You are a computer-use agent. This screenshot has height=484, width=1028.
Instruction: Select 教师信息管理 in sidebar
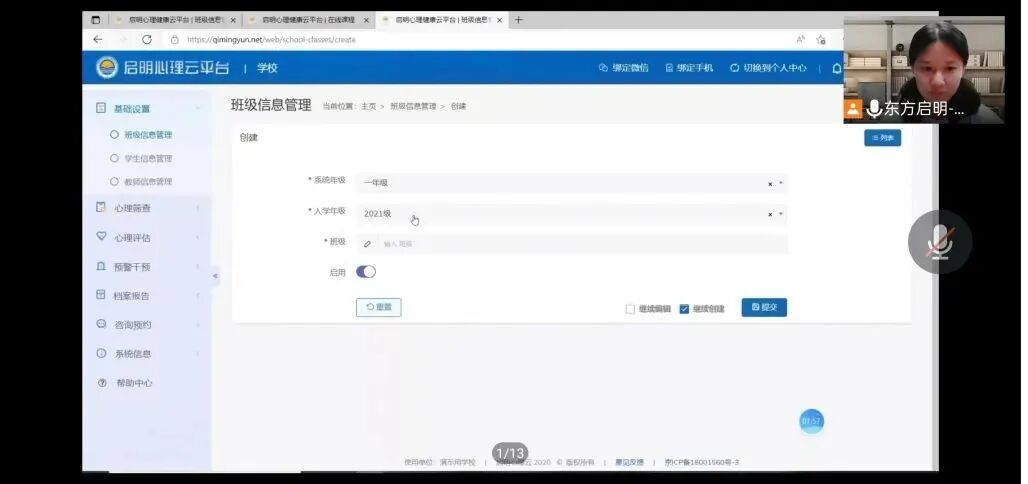(148, 182)
